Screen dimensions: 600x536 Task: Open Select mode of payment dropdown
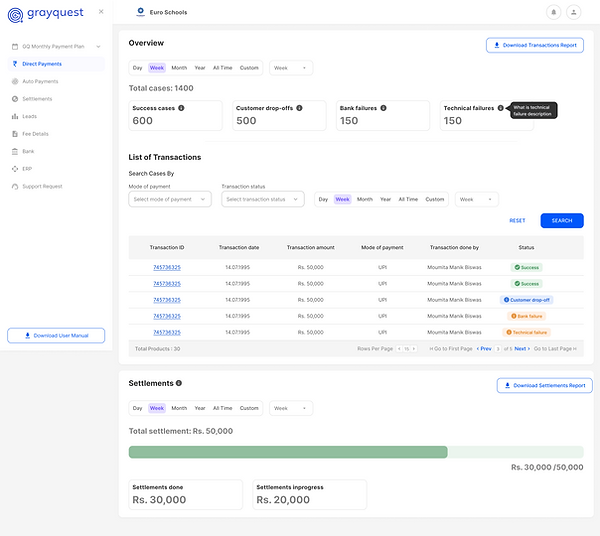170,199
